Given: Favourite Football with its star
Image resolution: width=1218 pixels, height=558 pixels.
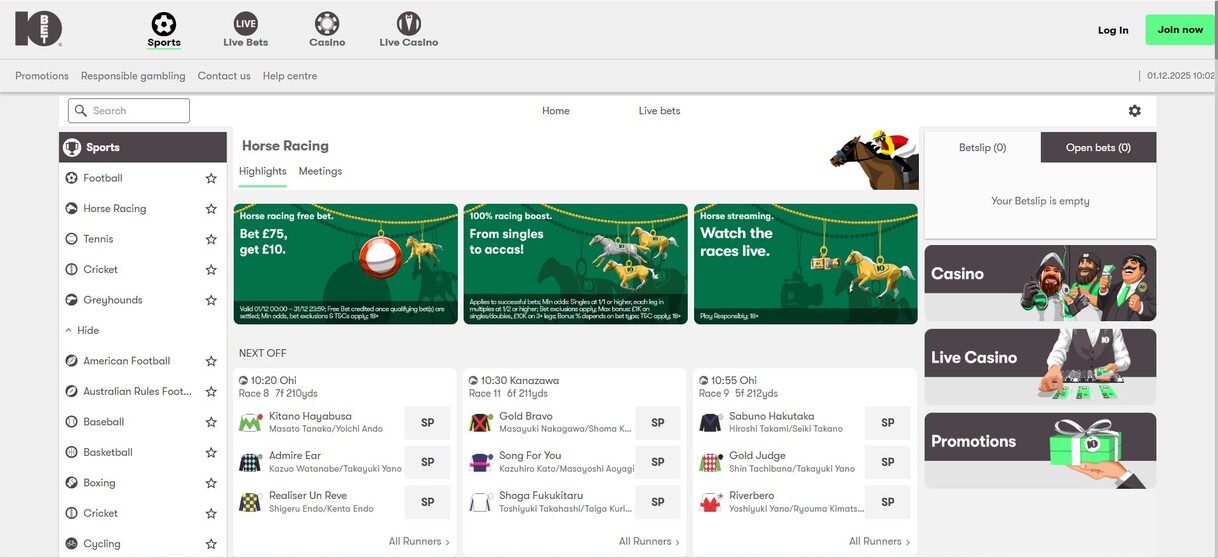Looking at the screenshot, I should pos(211,178).
